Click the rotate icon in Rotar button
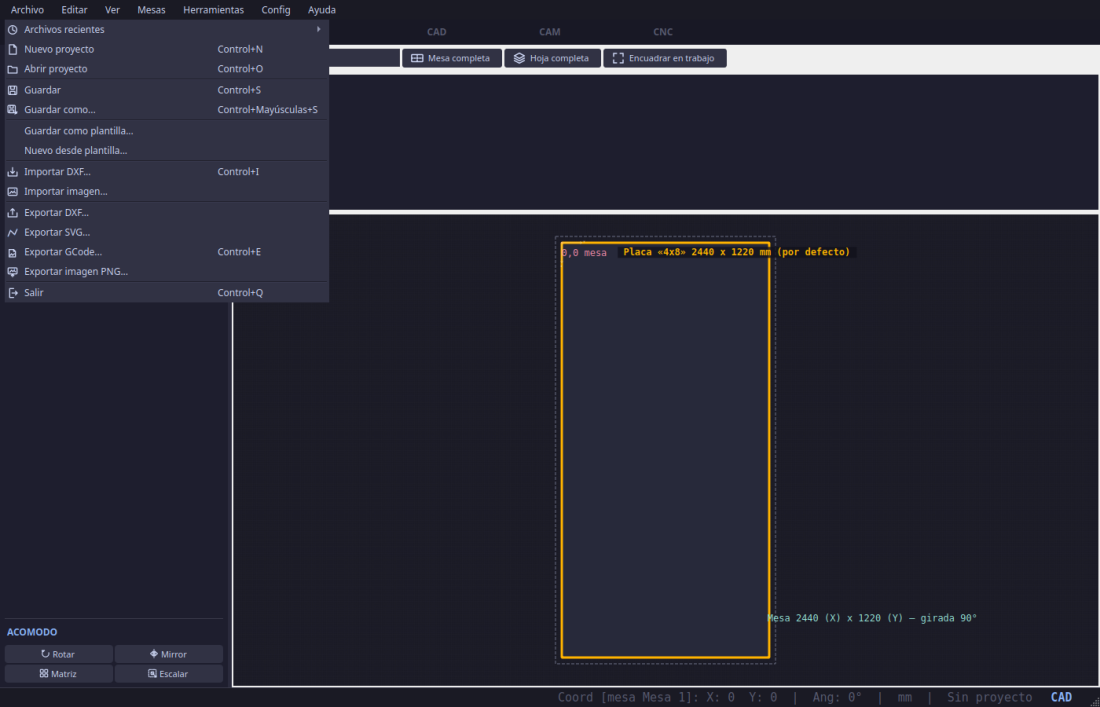 click(46, 654)
